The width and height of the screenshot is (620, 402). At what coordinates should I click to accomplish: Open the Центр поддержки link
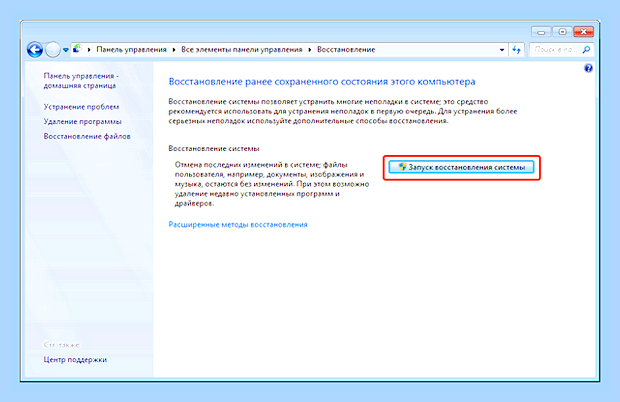point(75,360)
